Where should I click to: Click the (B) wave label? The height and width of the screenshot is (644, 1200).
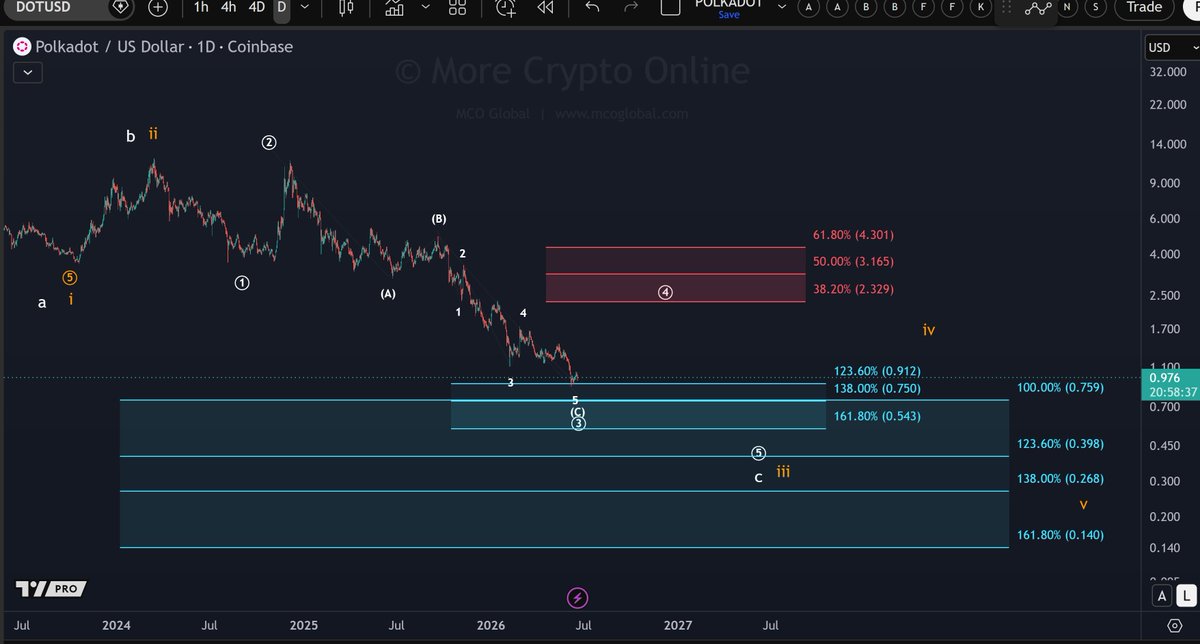coord(439,218)
